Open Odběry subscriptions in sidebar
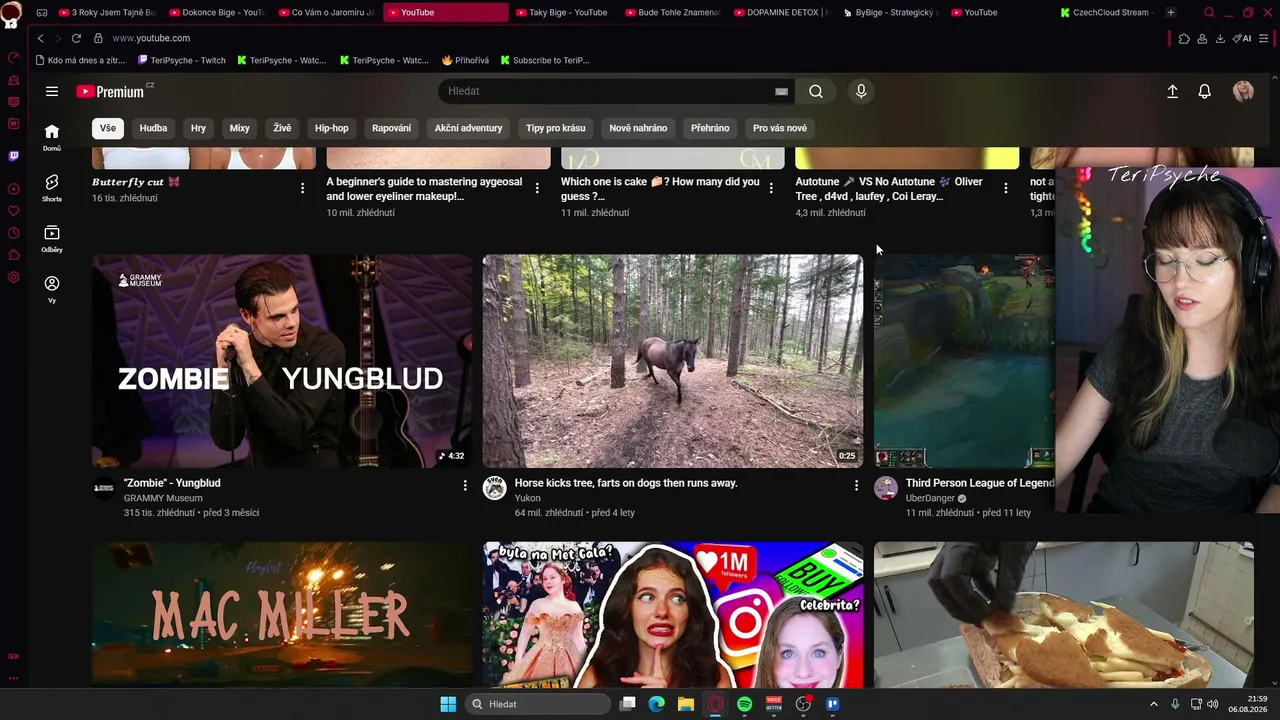Viewport: 1280px width, 720px height. [x=52, y=239]
